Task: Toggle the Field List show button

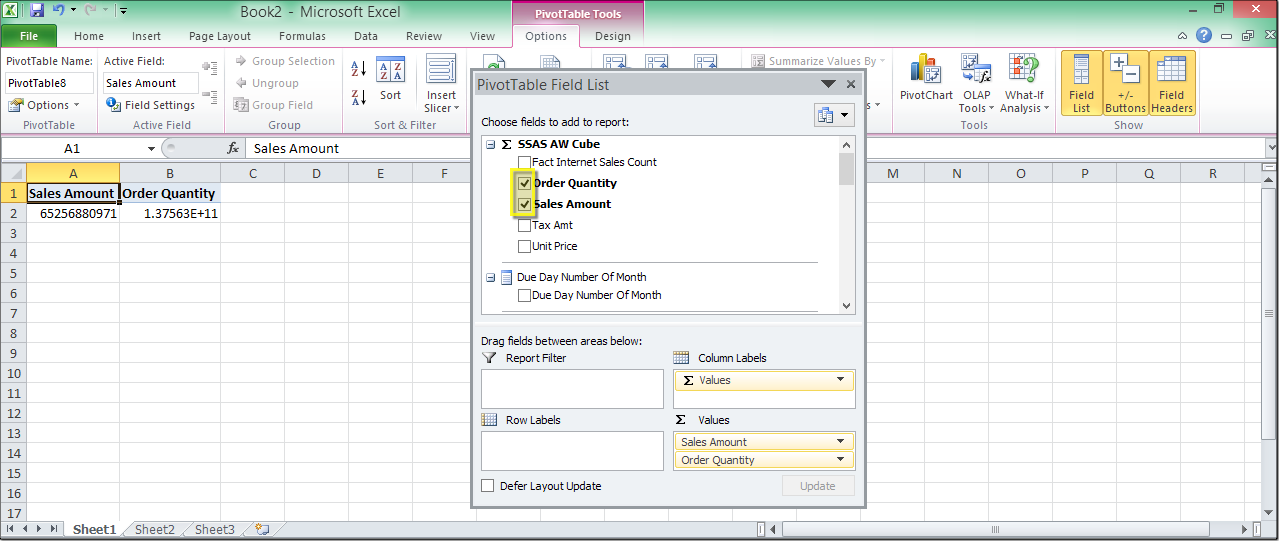Action: coord(1081,83)
